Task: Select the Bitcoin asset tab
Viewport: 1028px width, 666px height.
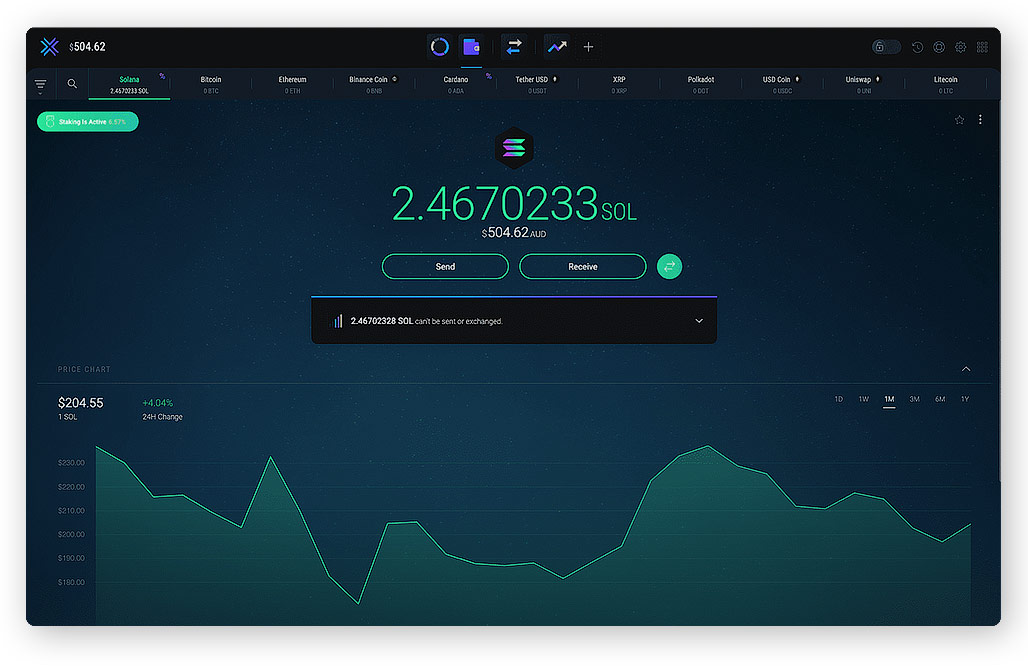Action: (x=210, y=85)
